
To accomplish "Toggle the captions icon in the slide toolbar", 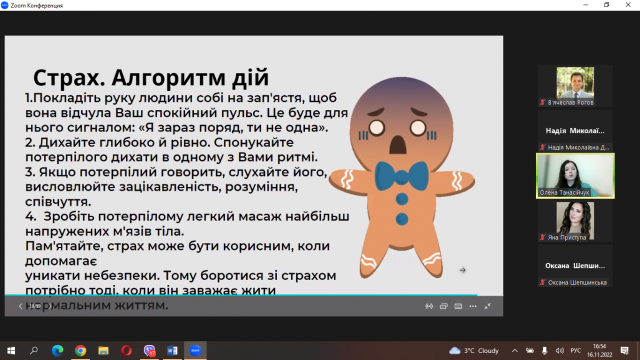I will tap(458, 306).
